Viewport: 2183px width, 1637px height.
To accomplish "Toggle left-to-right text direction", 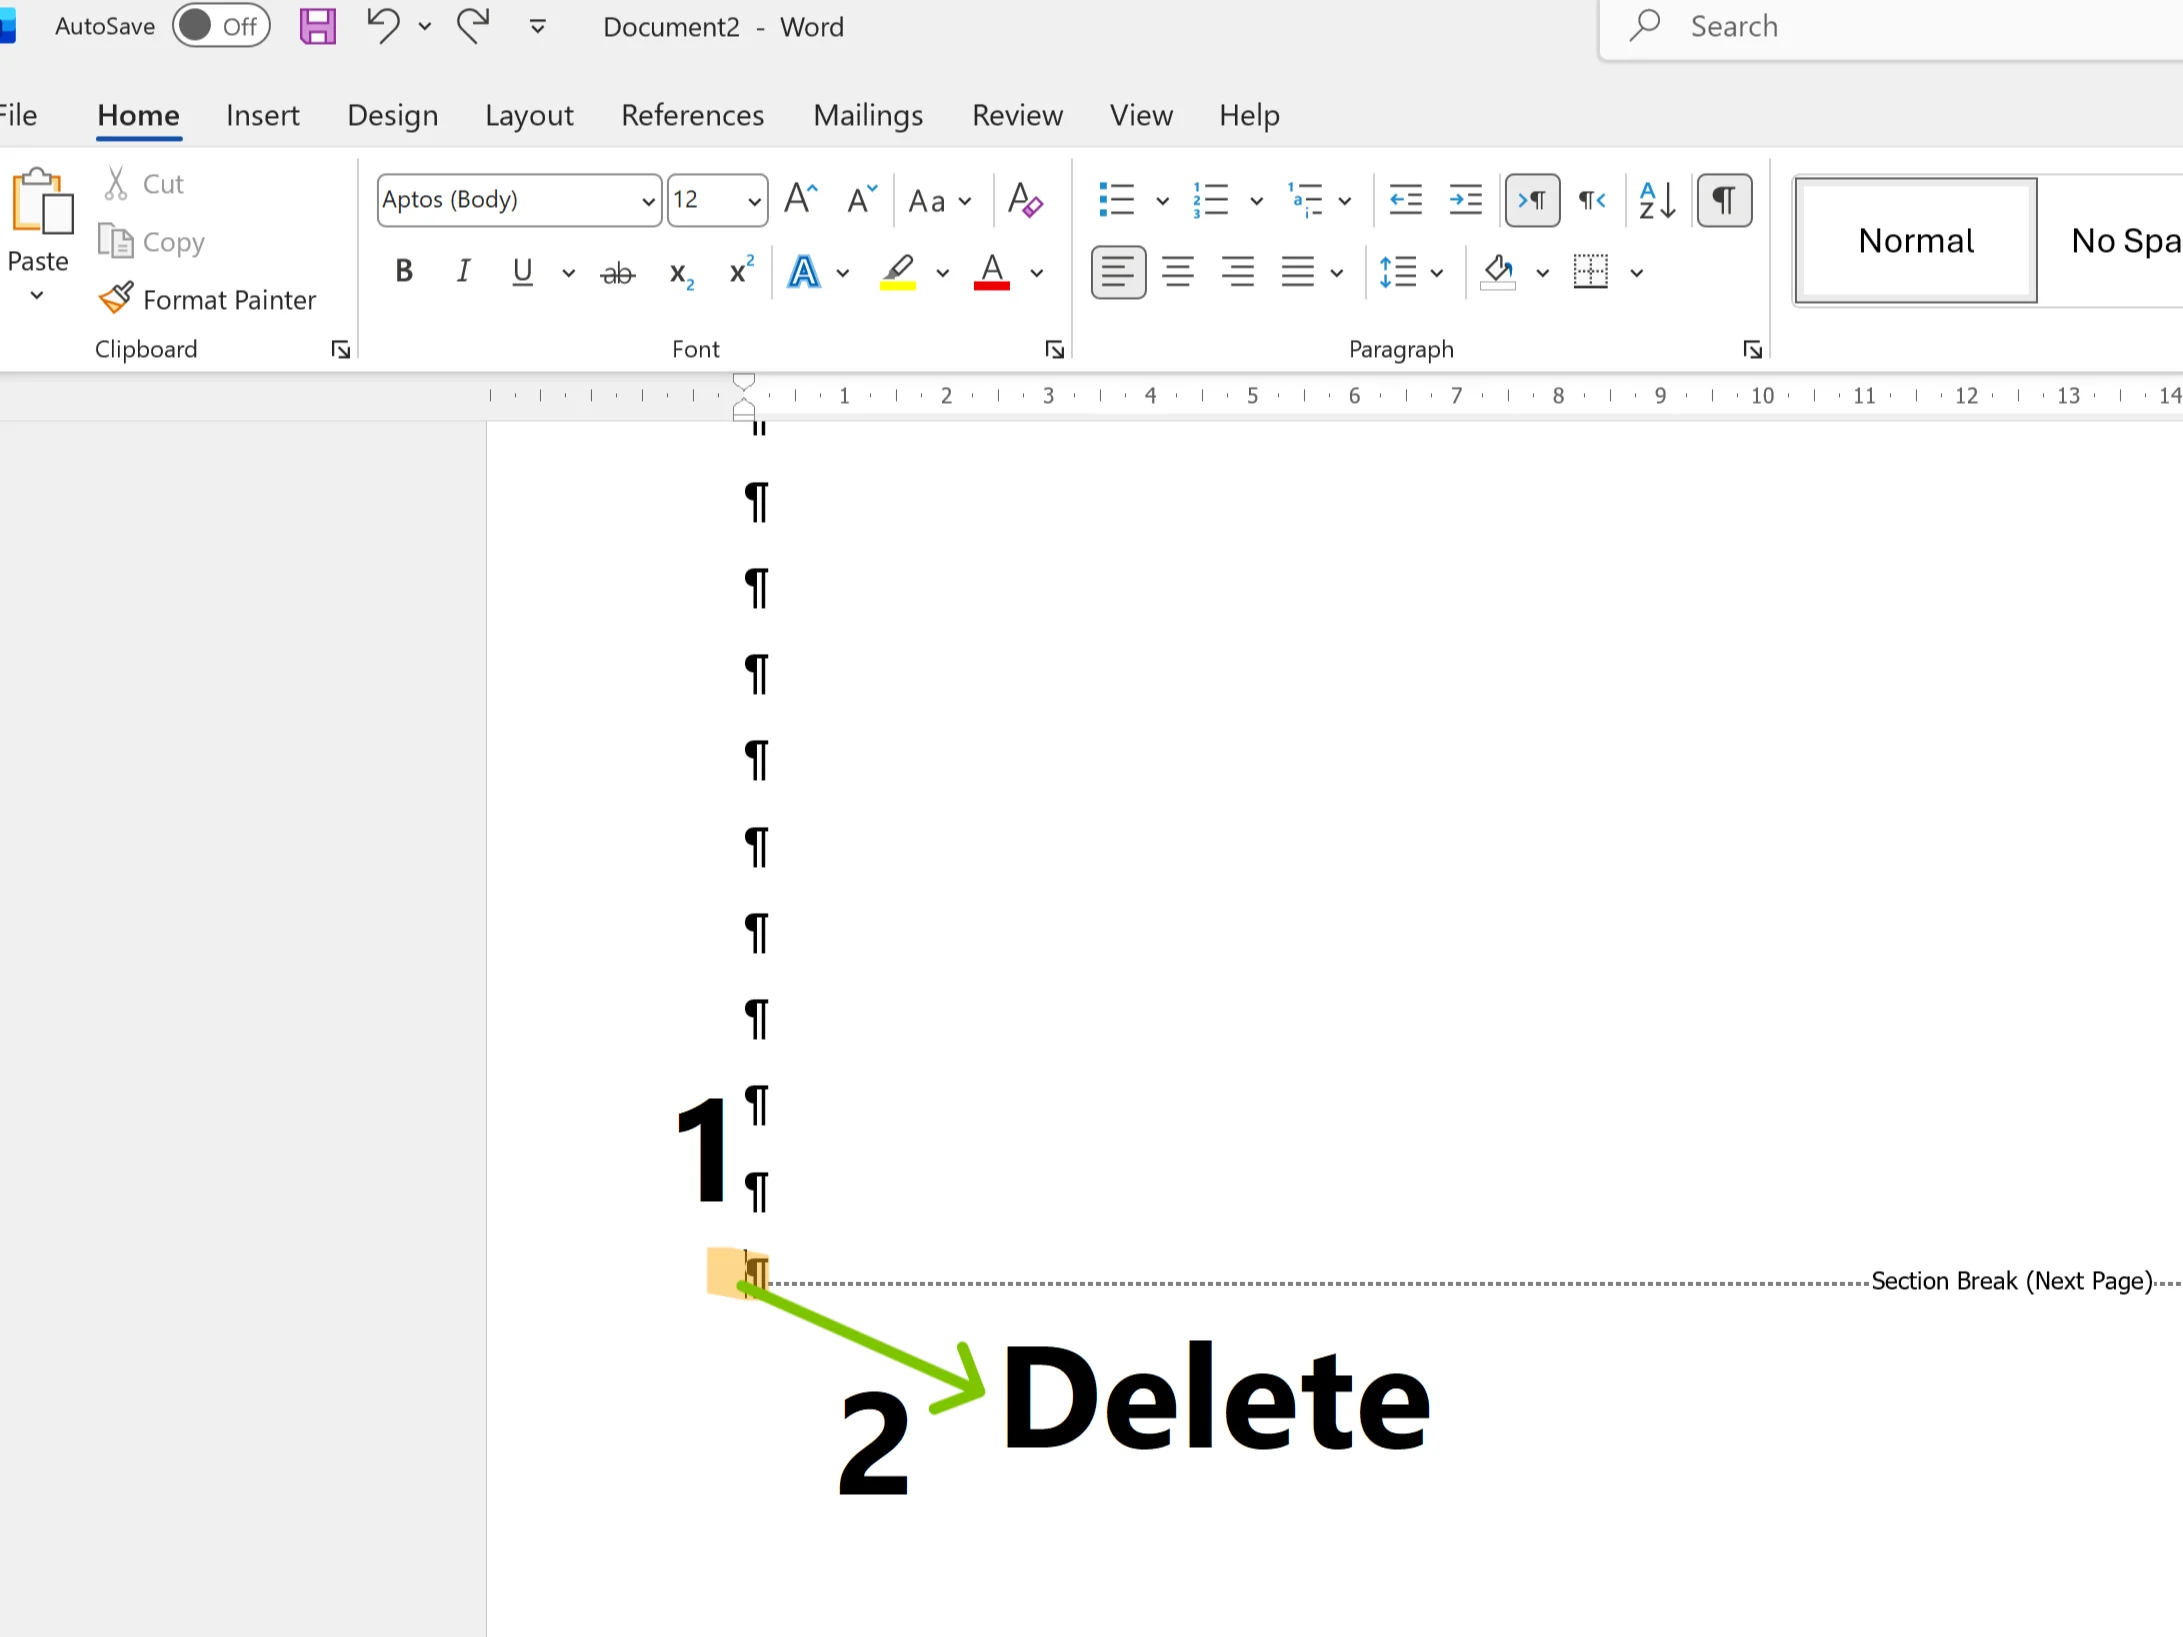I will click(x=1532, y=200).
